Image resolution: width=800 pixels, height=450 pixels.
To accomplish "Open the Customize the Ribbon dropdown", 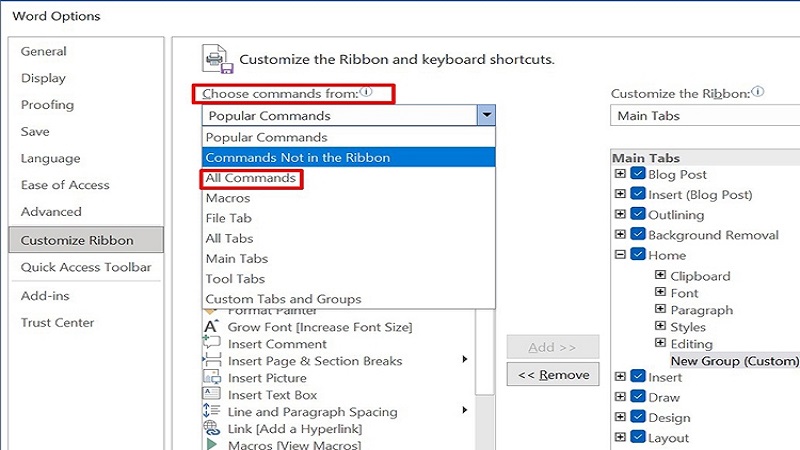I will [x=705, y=116].
